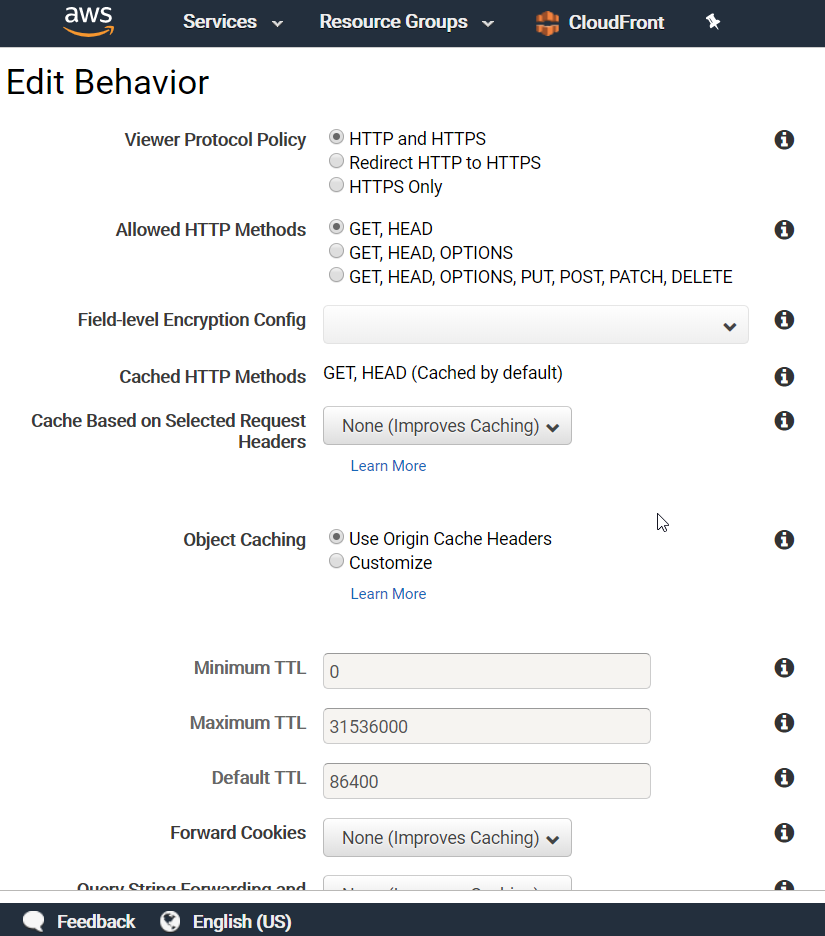Click the pin shortcut icon in header

(x=713, y=22)
